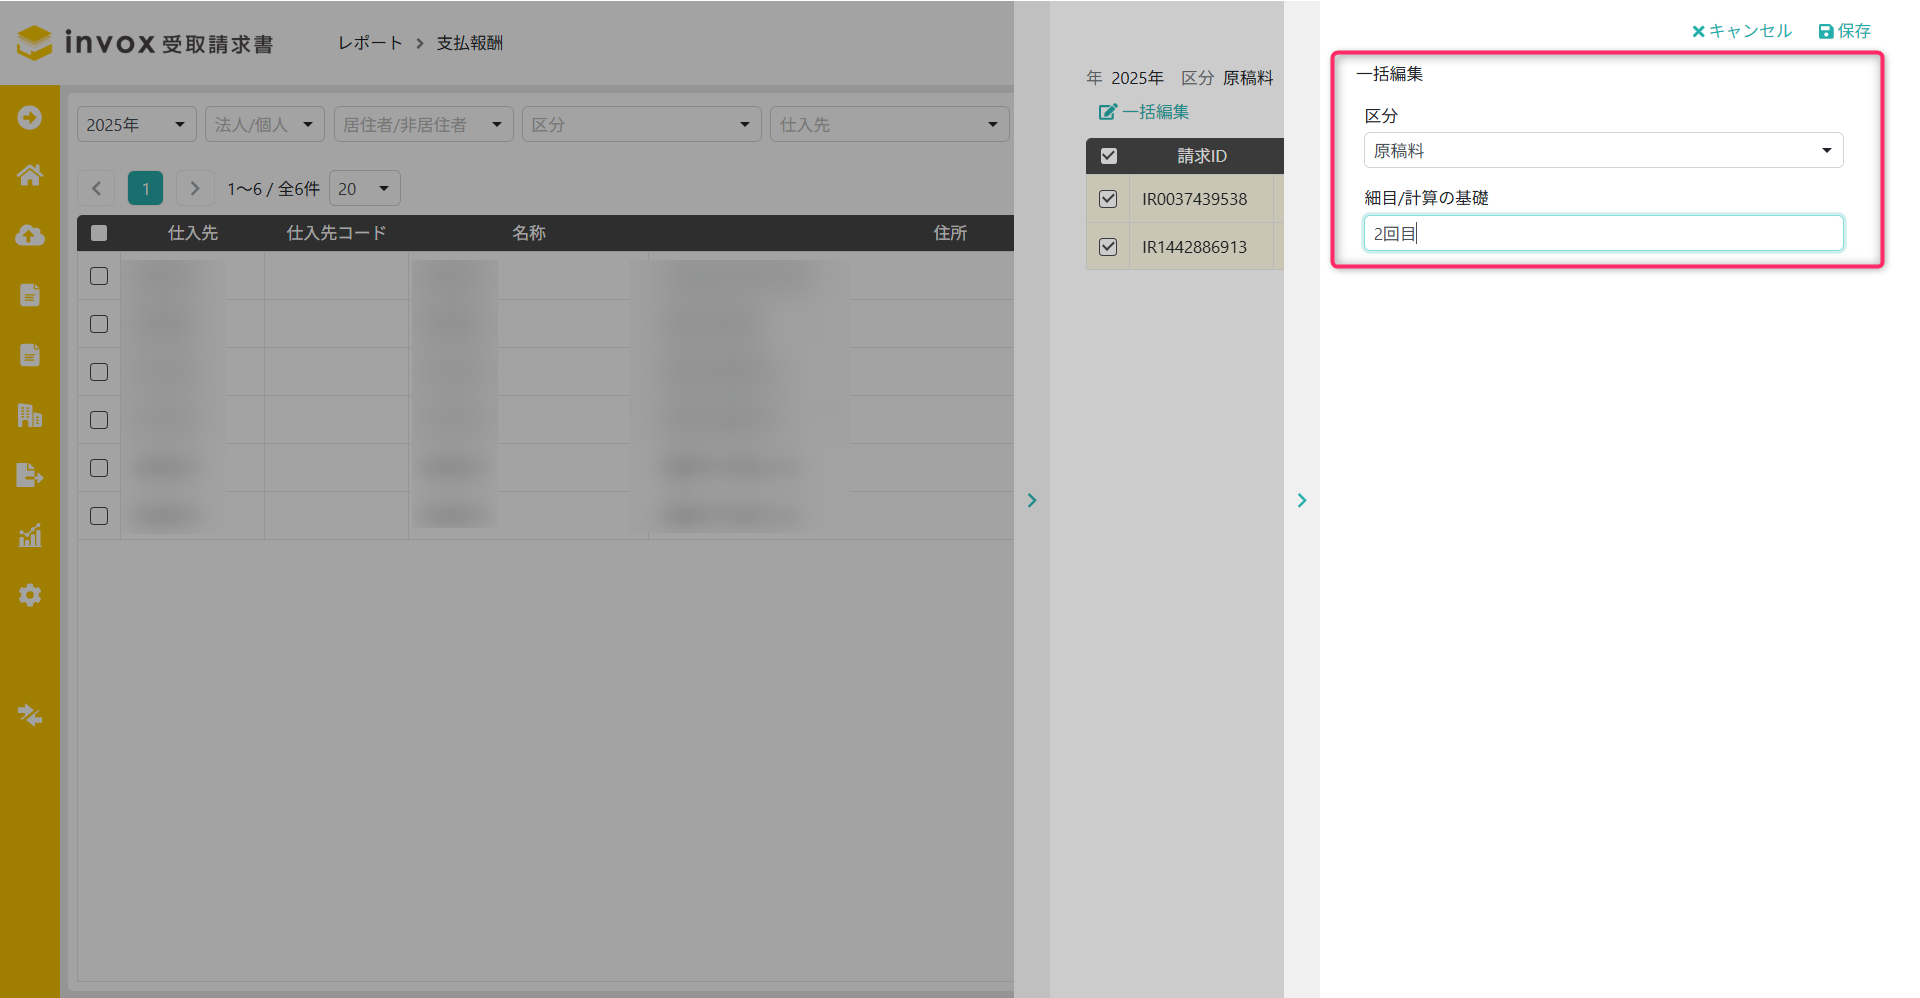1920x998 pixels.
Task: Click the file export icon in sidebar
Action: (30, 475)
